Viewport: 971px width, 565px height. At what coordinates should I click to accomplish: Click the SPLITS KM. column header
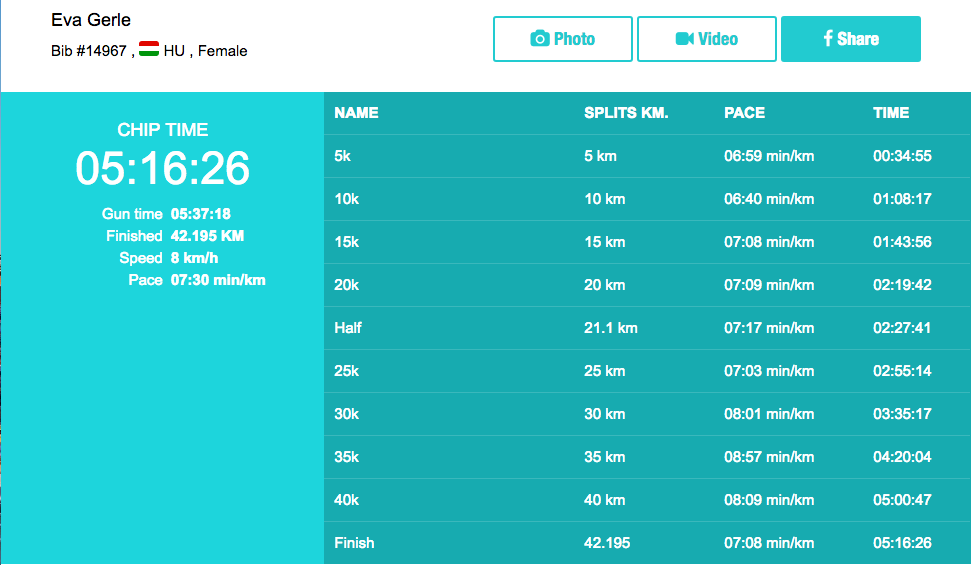click(x=626, y=113)
